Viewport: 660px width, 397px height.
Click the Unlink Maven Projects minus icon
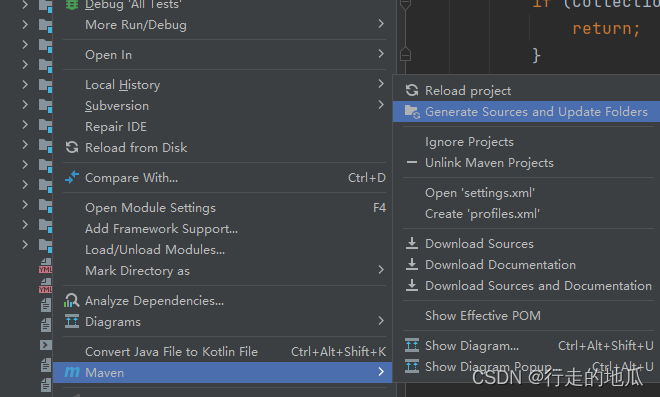[412, 163]
